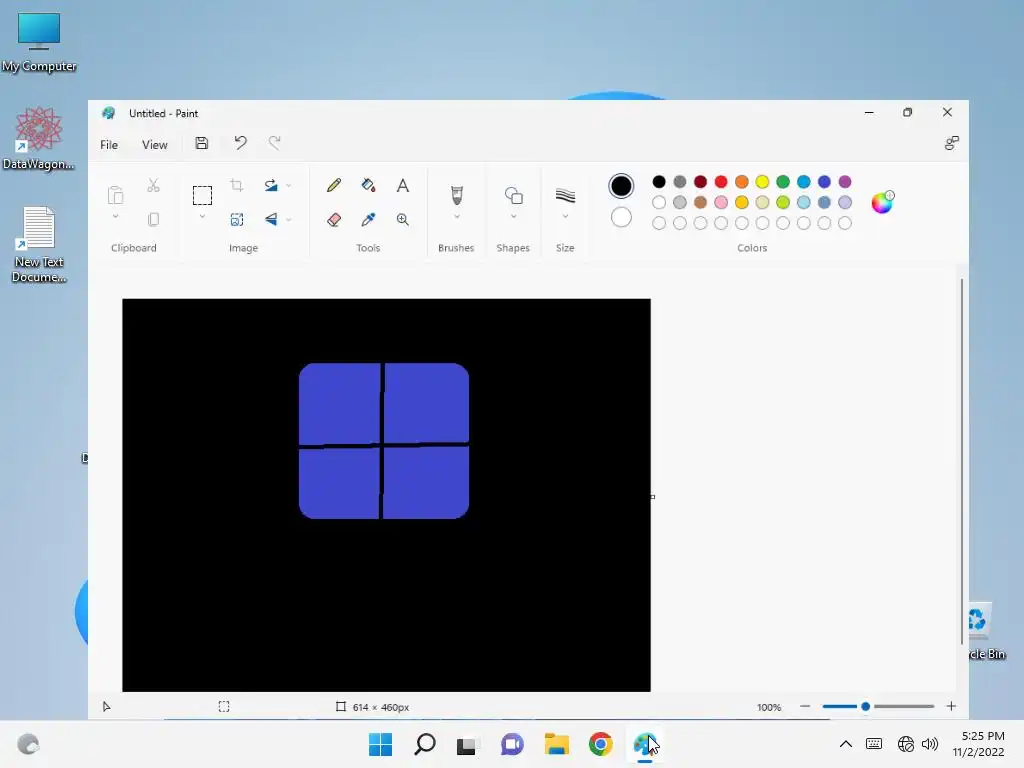Click the zoom out minus button
The image size is (1024, 768).
[805, 707]
